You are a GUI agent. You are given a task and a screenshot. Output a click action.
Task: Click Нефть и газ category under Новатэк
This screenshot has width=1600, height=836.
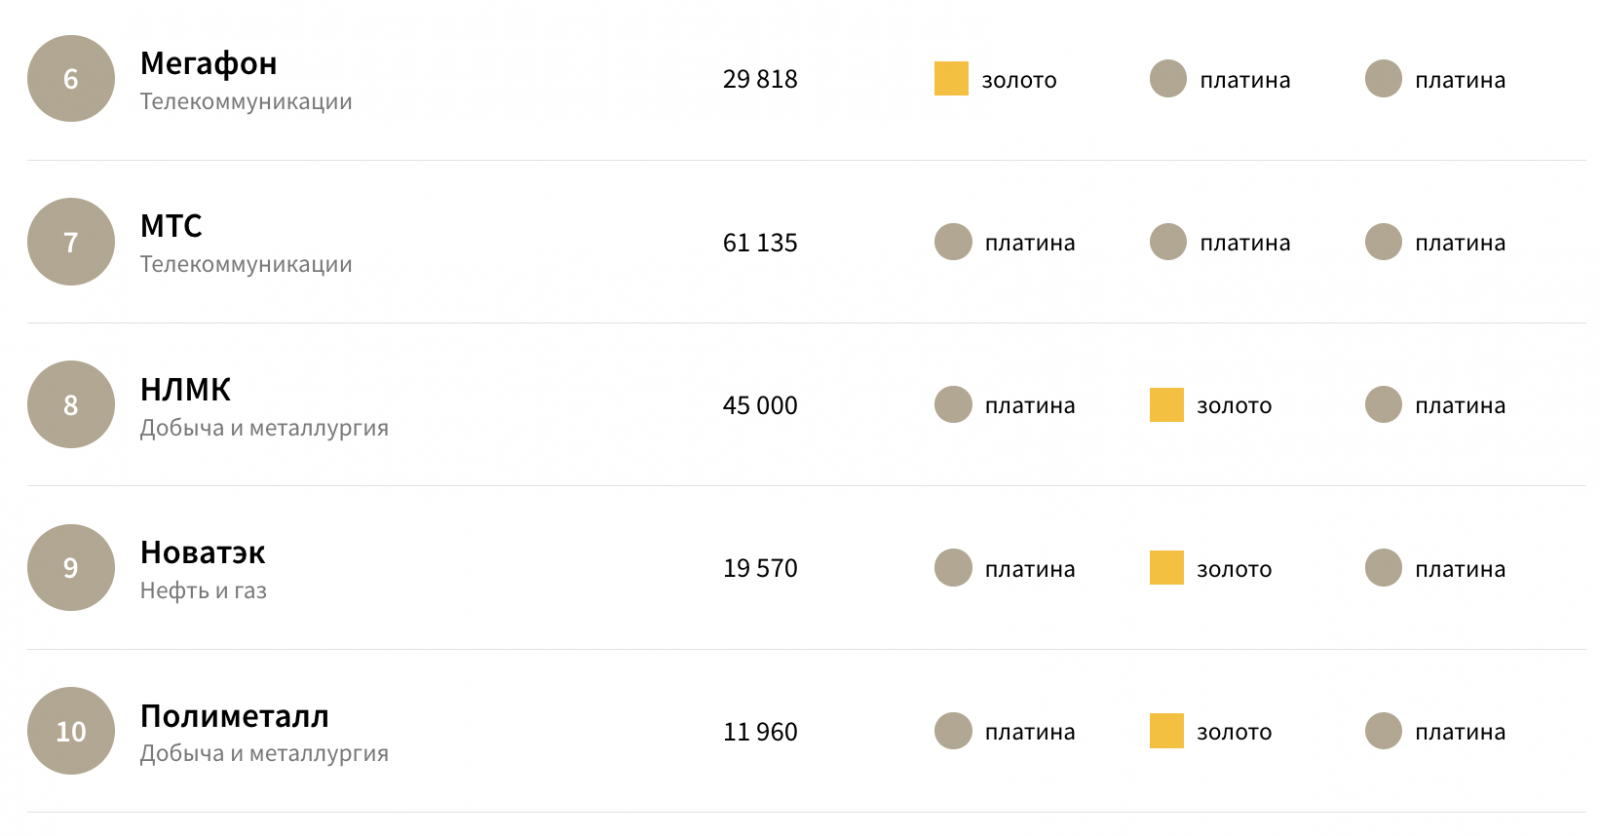(203, 591)
